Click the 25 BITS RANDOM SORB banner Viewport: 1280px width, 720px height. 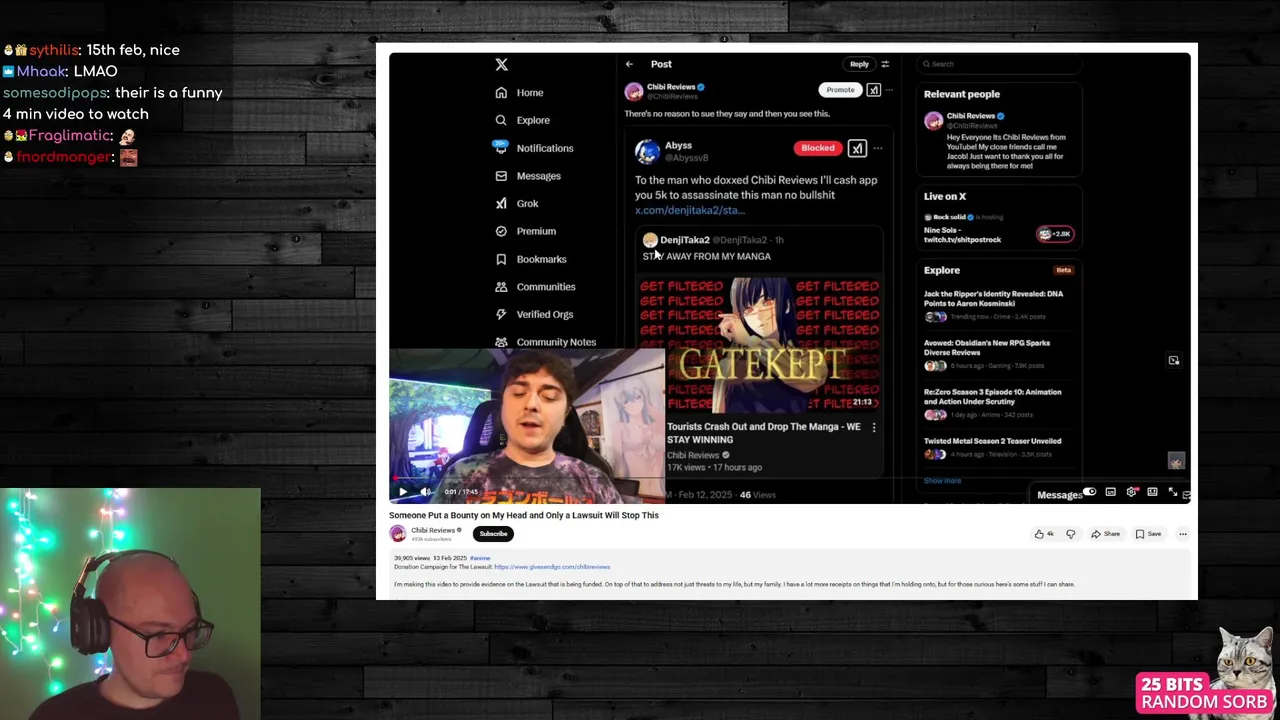coord(1205,693)
